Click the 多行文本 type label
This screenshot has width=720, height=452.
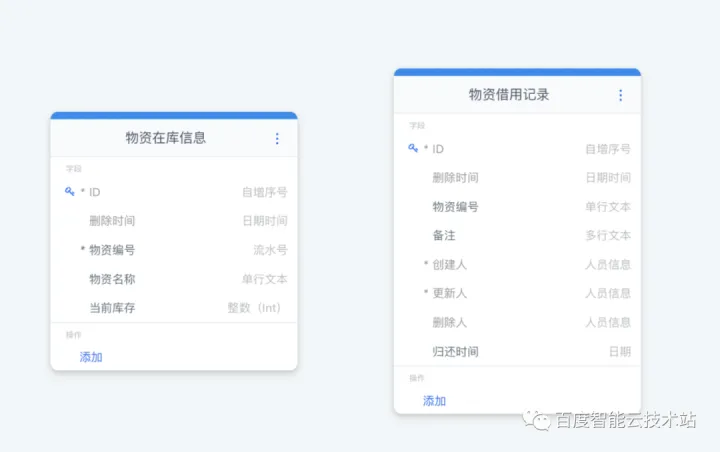coord(607,235)
